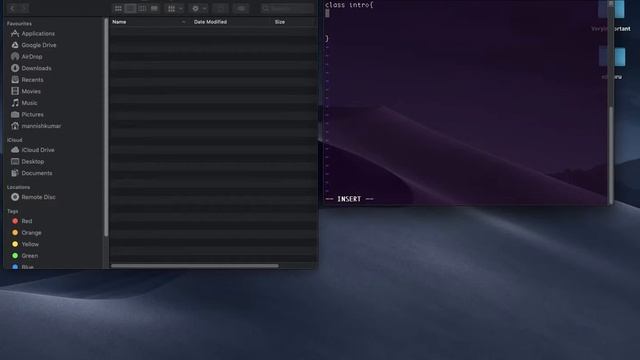The image size is (640, 360).
Task: Open the Downloads folder in sidebar
Action: tap(31, 68)
